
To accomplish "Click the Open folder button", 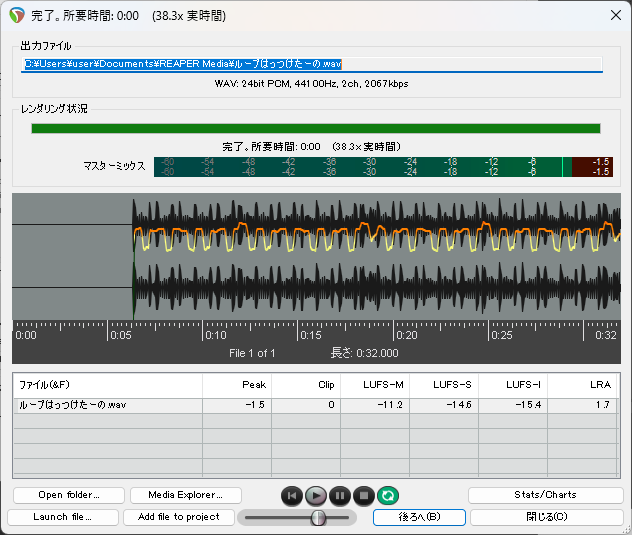I will tap(68, 495).
